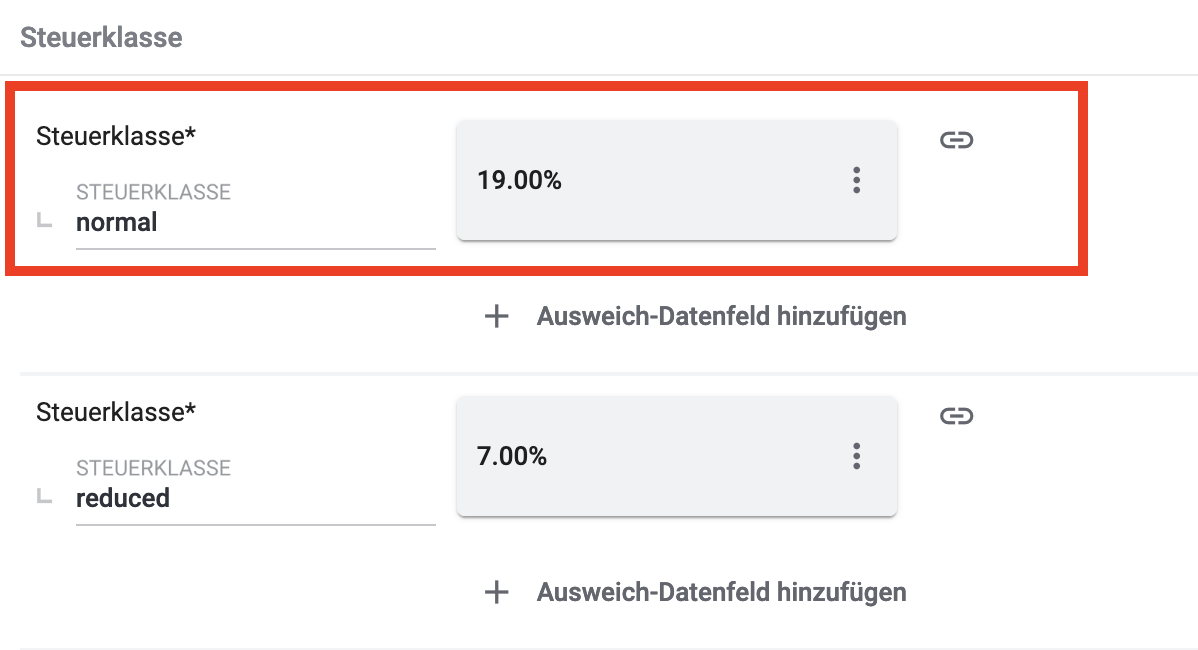Select the 7.00% value text
1198x650 pixels.
click(512, 457)
